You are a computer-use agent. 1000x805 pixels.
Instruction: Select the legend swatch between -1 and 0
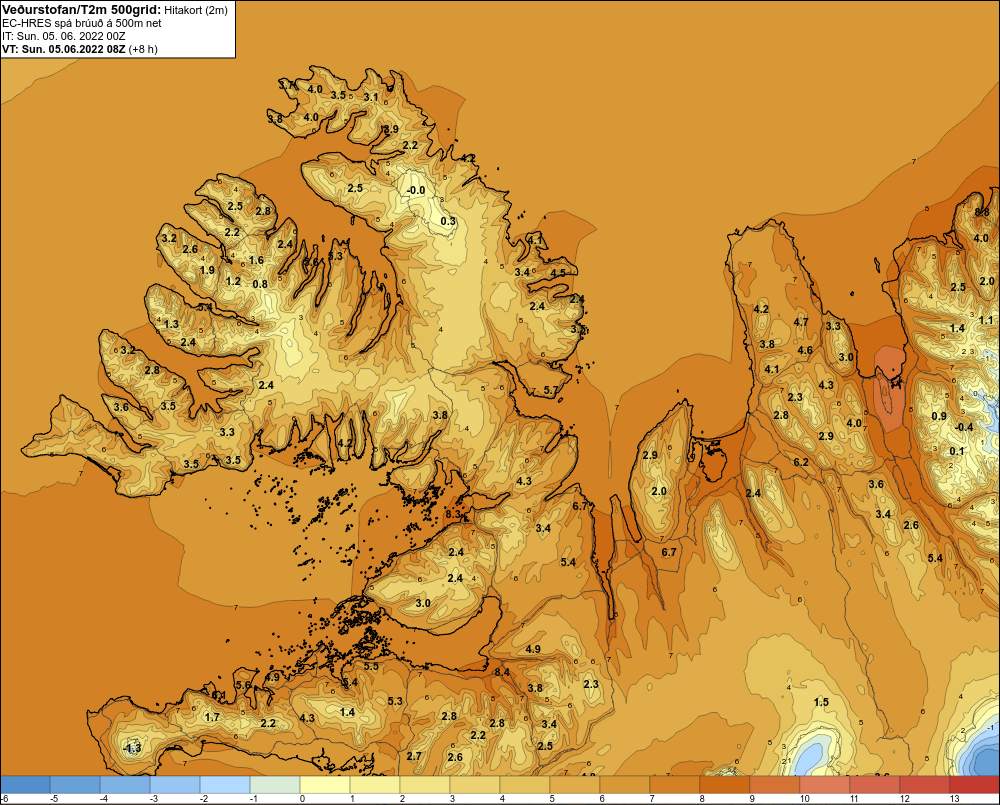pyautogui.click(x=275, y=784)
